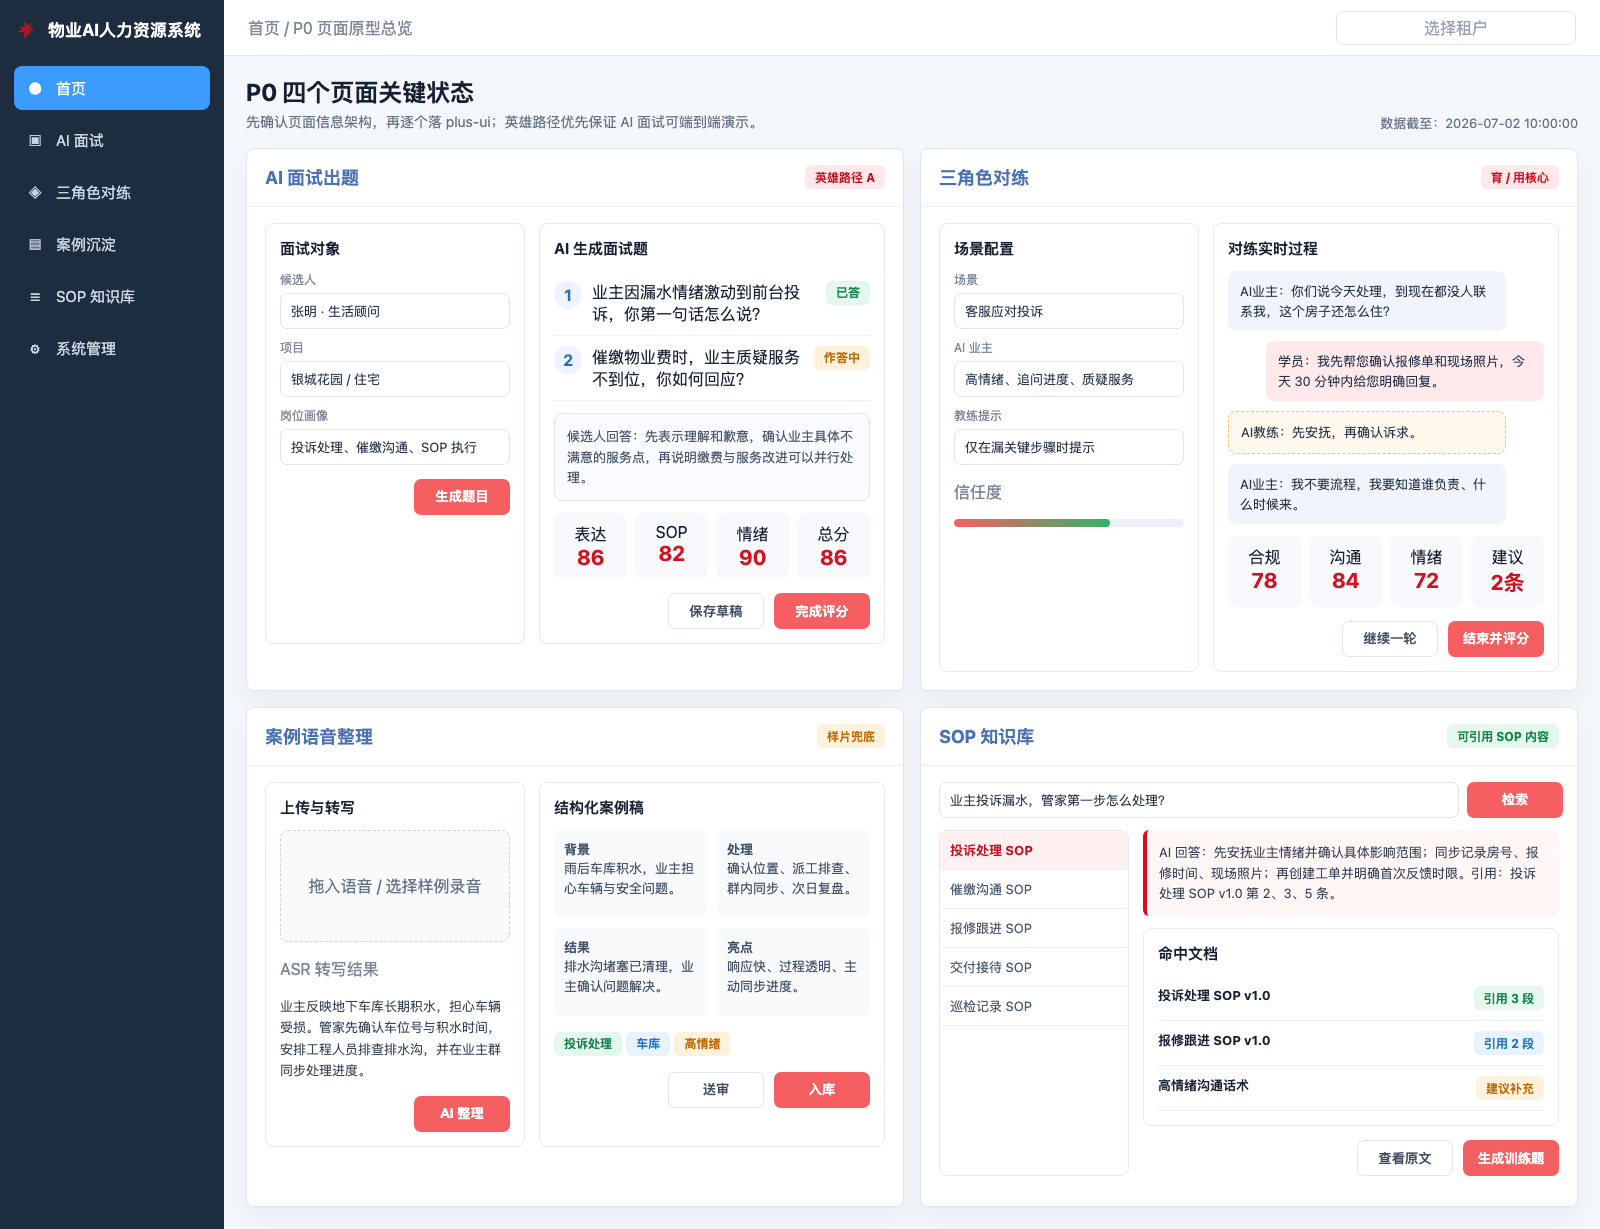Click the 首页 breadcrumb link
1600x1229 pixels.
coord(264,28)
